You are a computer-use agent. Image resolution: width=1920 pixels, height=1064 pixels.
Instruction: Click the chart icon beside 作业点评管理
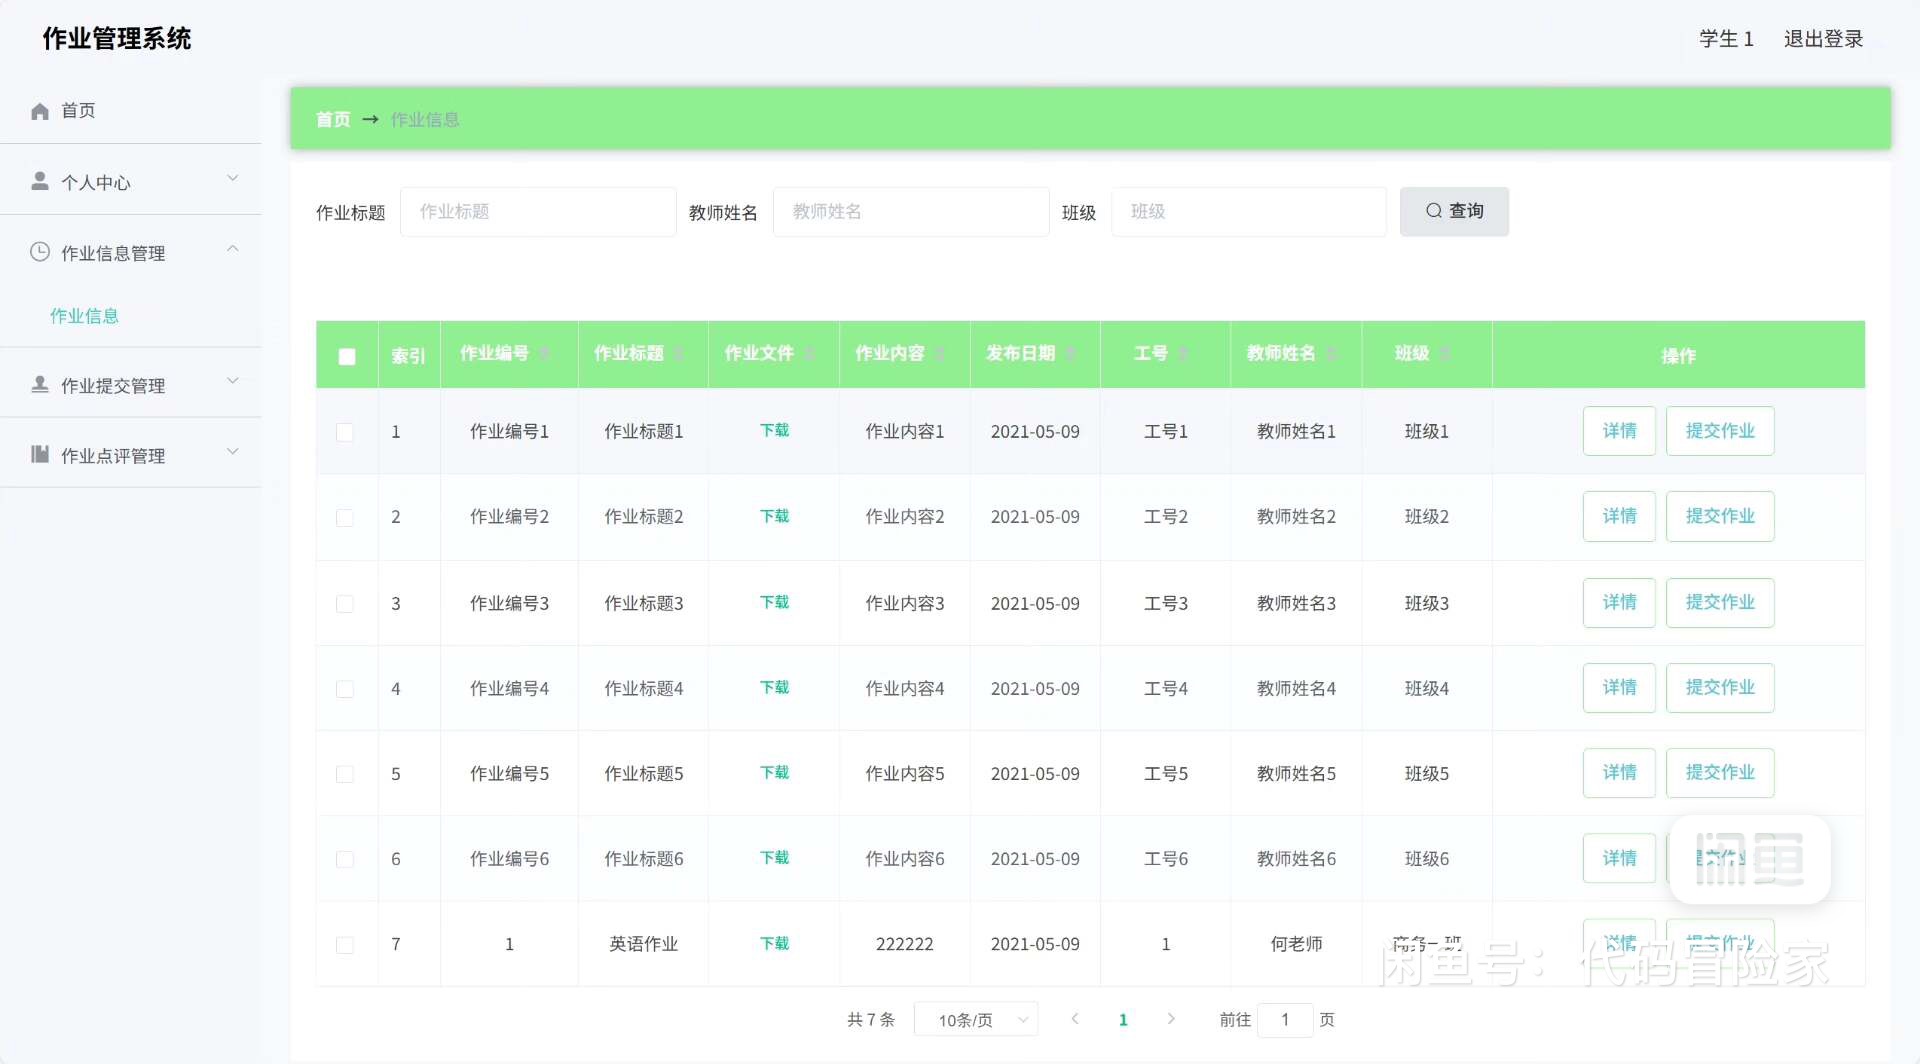click(40, 454)
